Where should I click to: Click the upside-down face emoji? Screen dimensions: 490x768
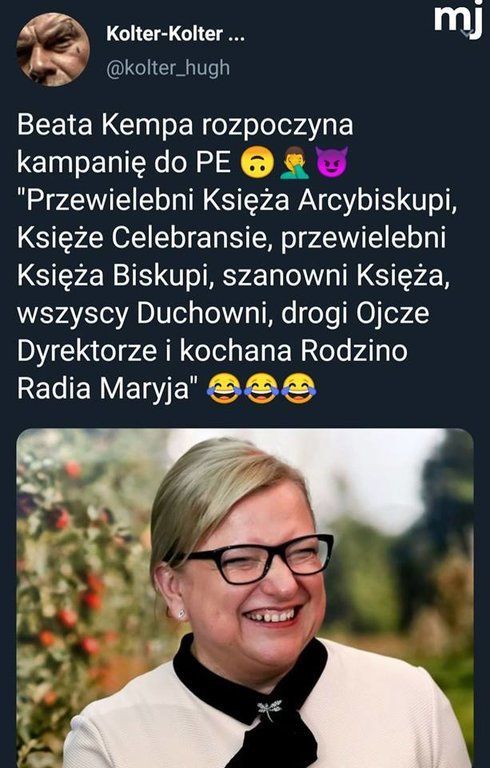(257, 163)
